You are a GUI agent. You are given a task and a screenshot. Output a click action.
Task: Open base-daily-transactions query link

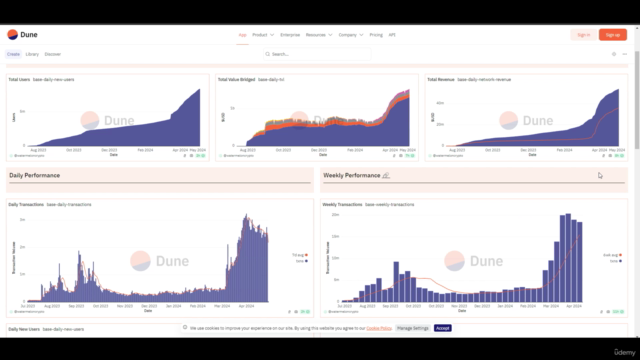click(69, 204)
